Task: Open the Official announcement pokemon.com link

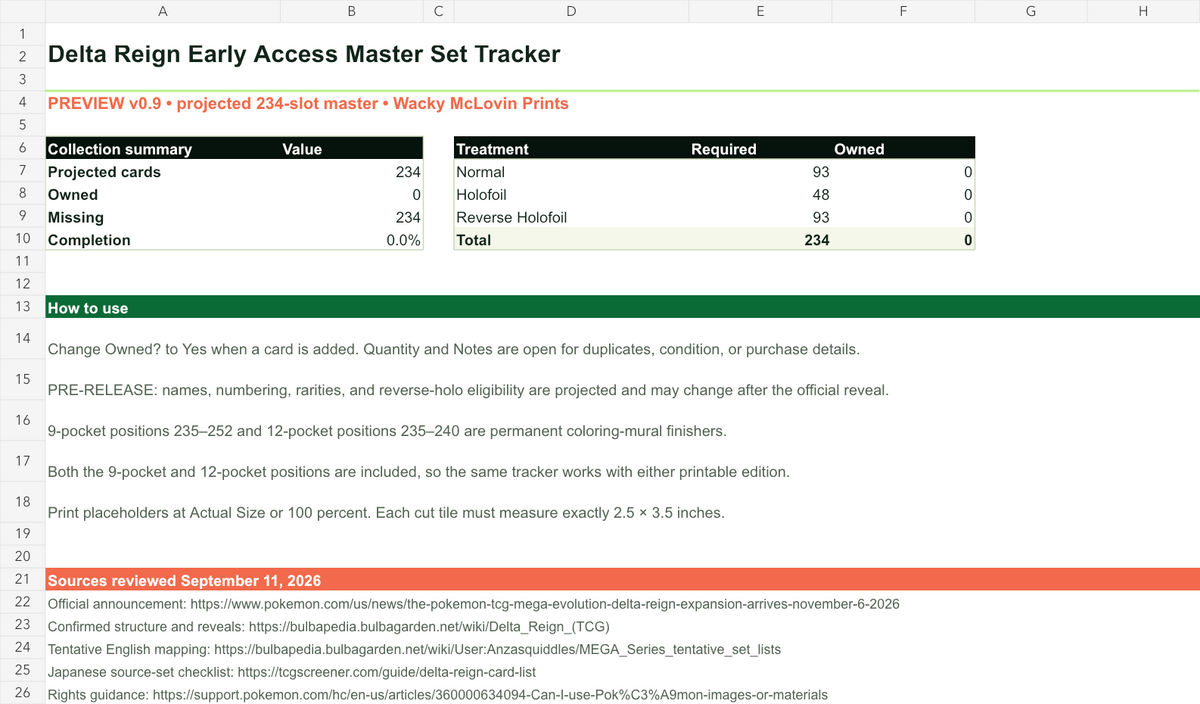Action: tap(473, 604)
